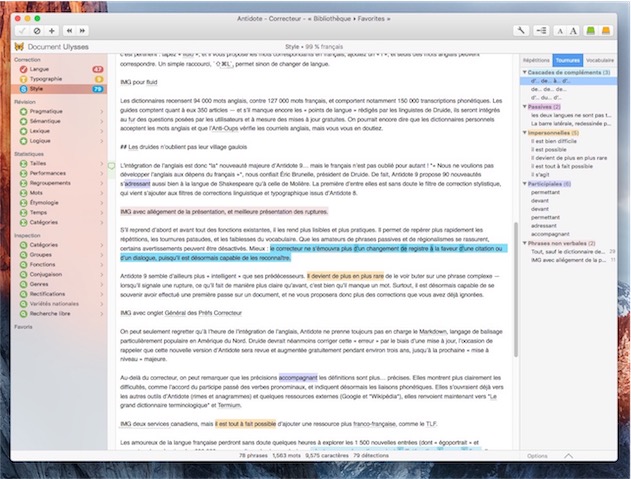631x479 pixels.
Task: Select "Il est bien difficile" detection
Action: tap(568, 141)
